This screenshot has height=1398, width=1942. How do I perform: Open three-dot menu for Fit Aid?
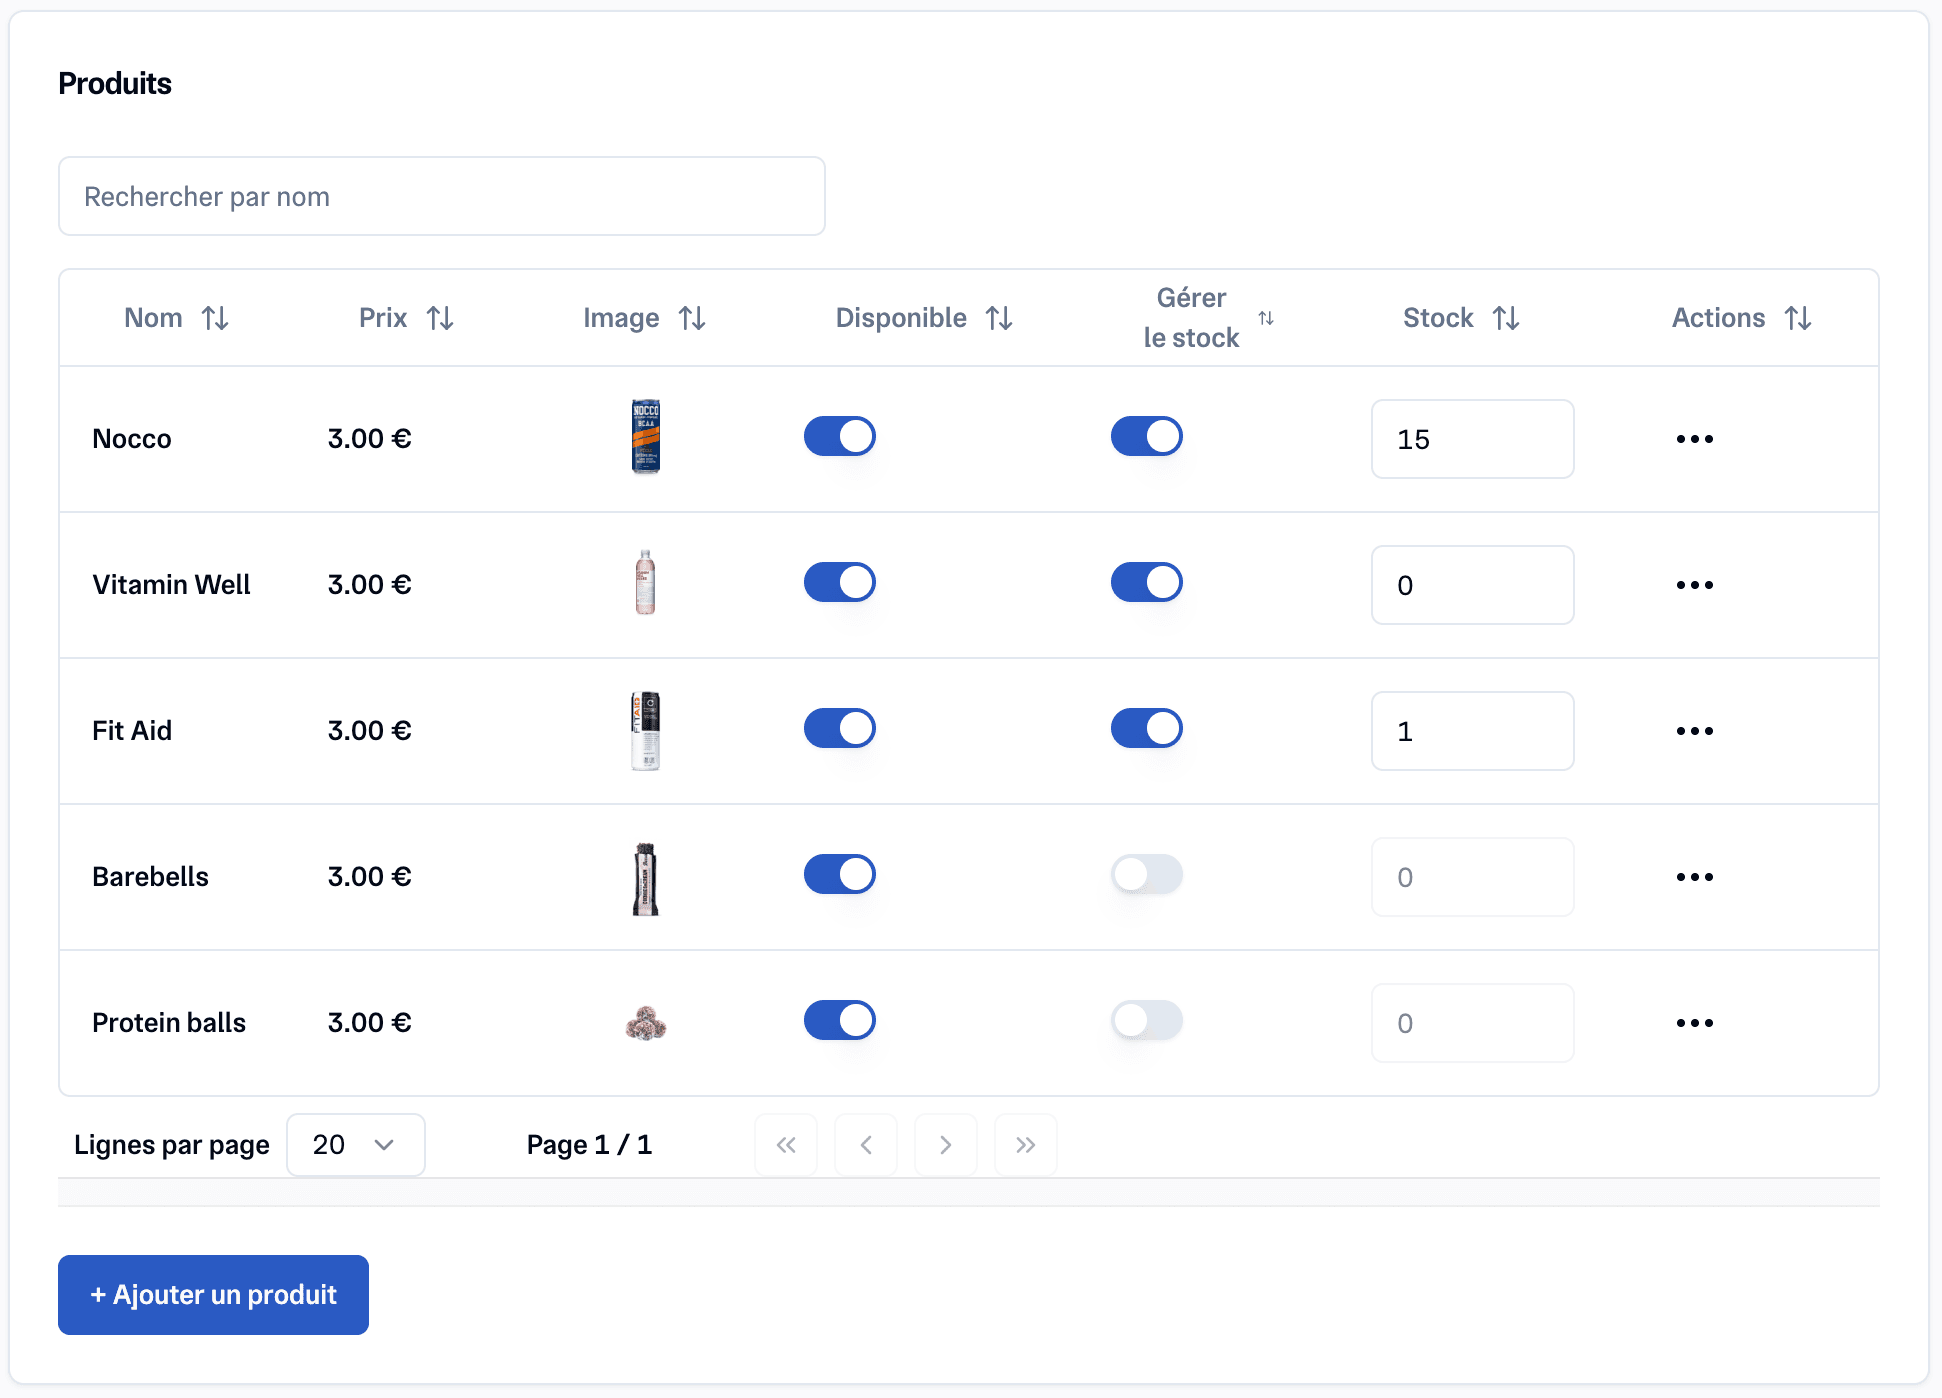[x=1695, y=731]
